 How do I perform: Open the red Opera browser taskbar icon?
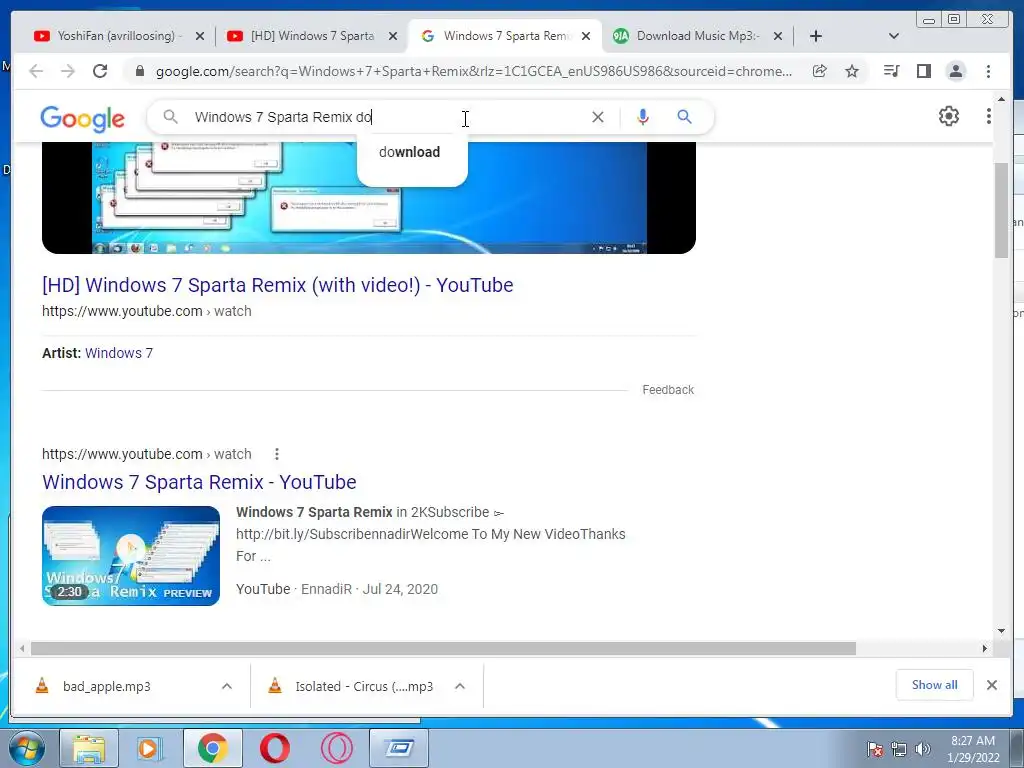[x=275, y=748]
